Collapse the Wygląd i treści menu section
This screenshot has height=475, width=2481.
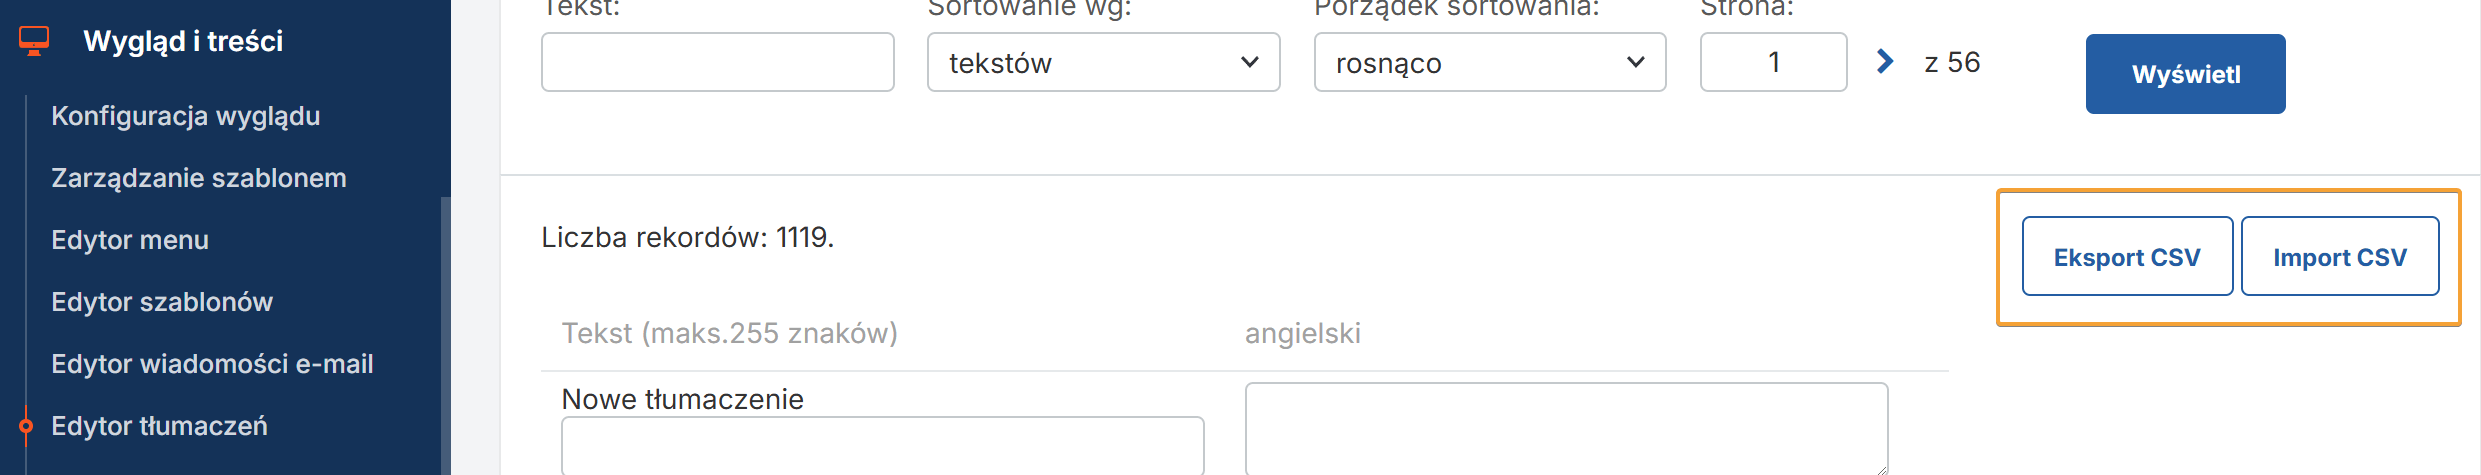click(x=183, y=41)
